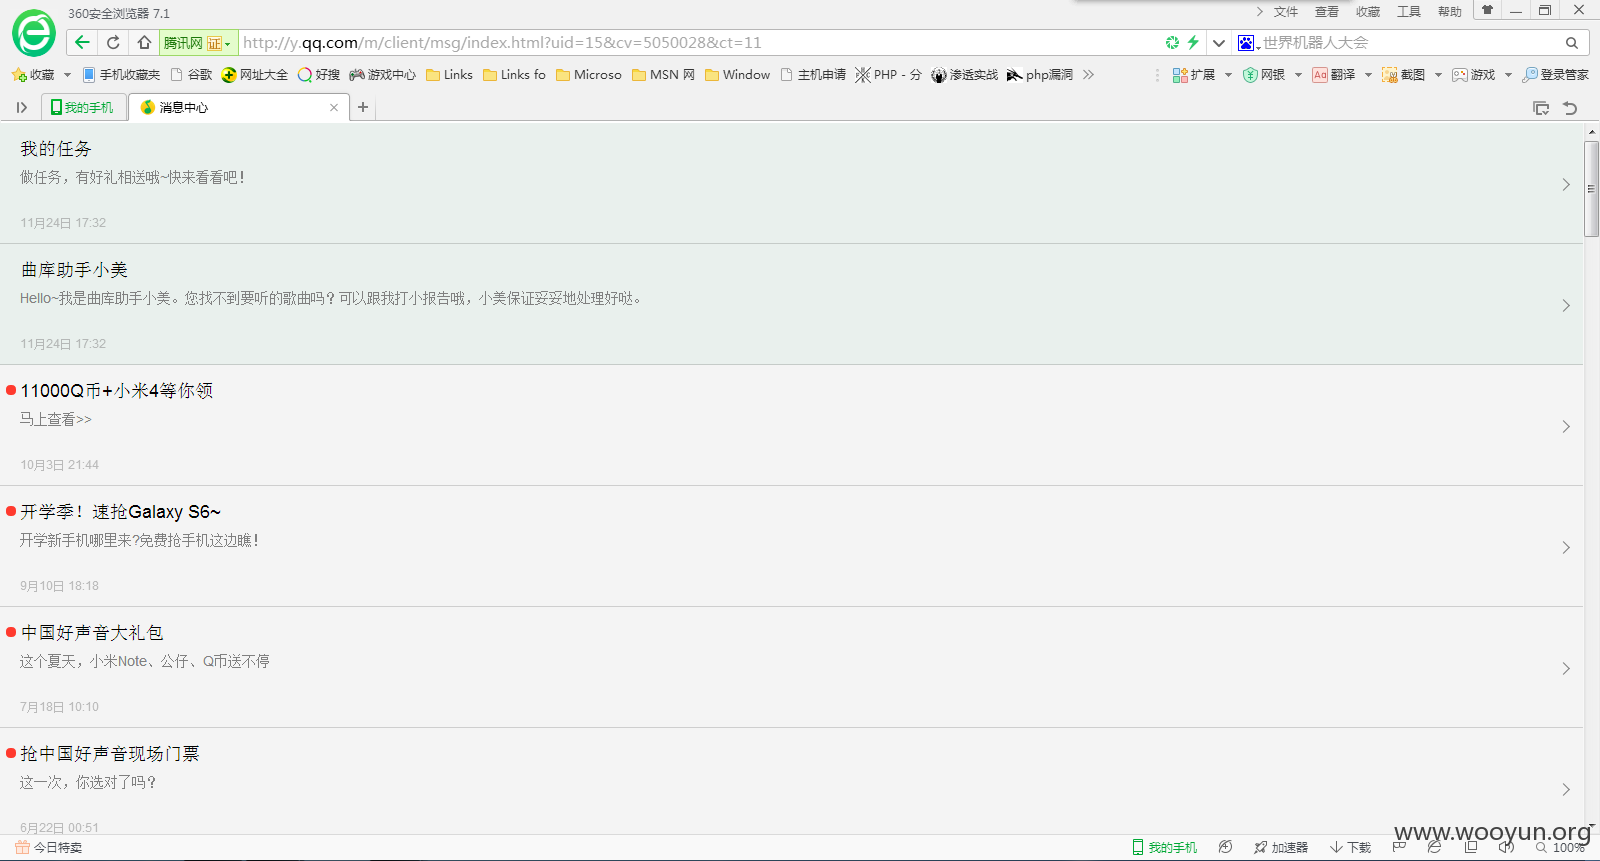Click the green lightning speed mode icon
The image size is (1600, 861).
(1193, 42)
